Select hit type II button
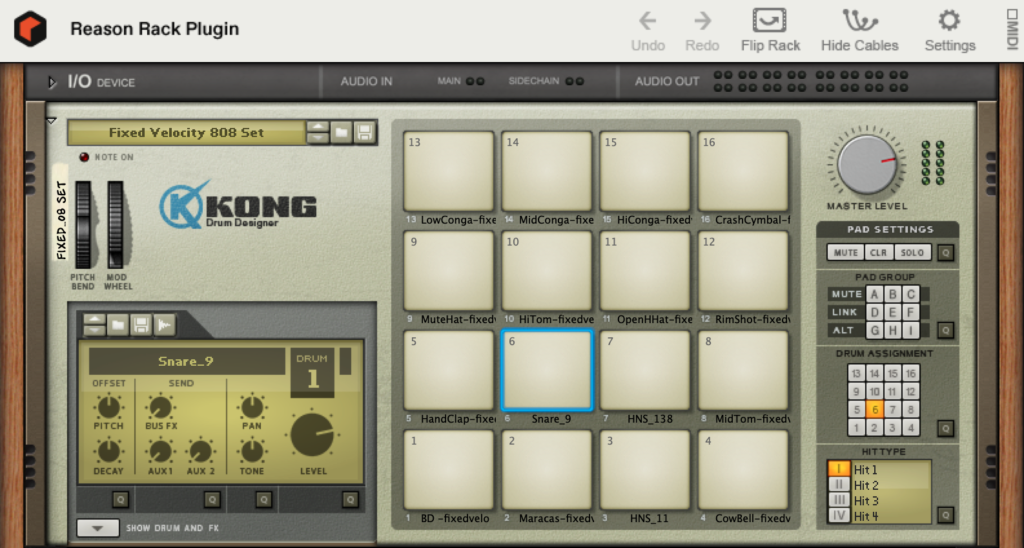The width and height of the screenshot is (1024, 548). [x=839, y=485]
